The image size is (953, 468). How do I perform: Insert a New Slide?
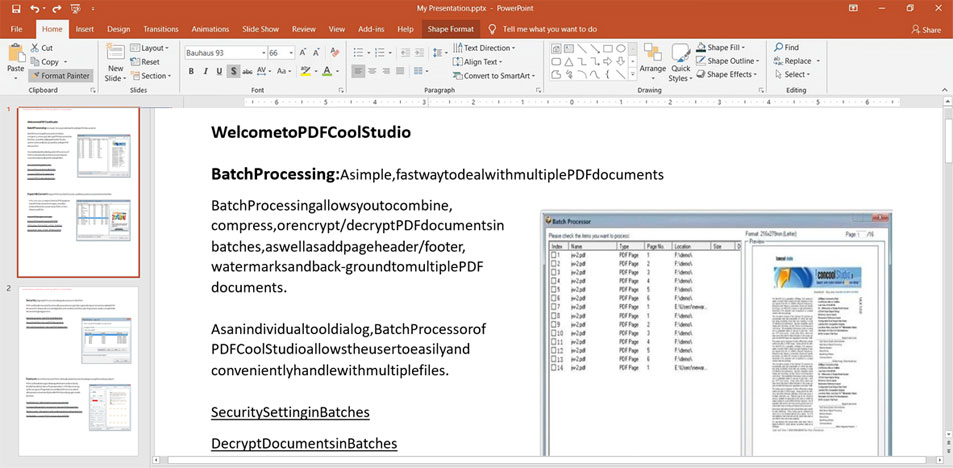115,63
